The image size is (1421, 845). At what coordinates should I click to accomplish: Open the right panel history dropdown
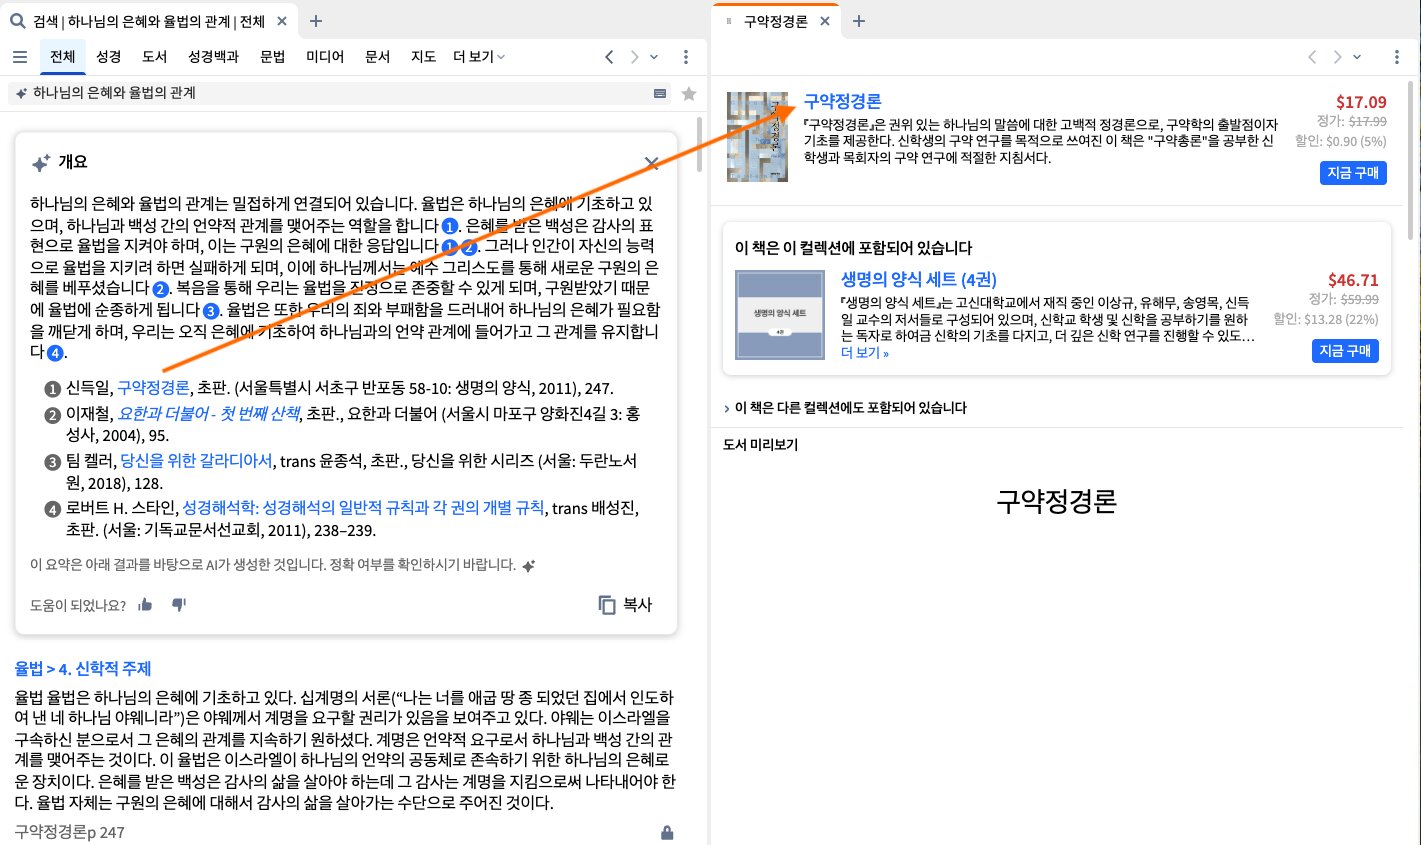tap(1357, 57)
